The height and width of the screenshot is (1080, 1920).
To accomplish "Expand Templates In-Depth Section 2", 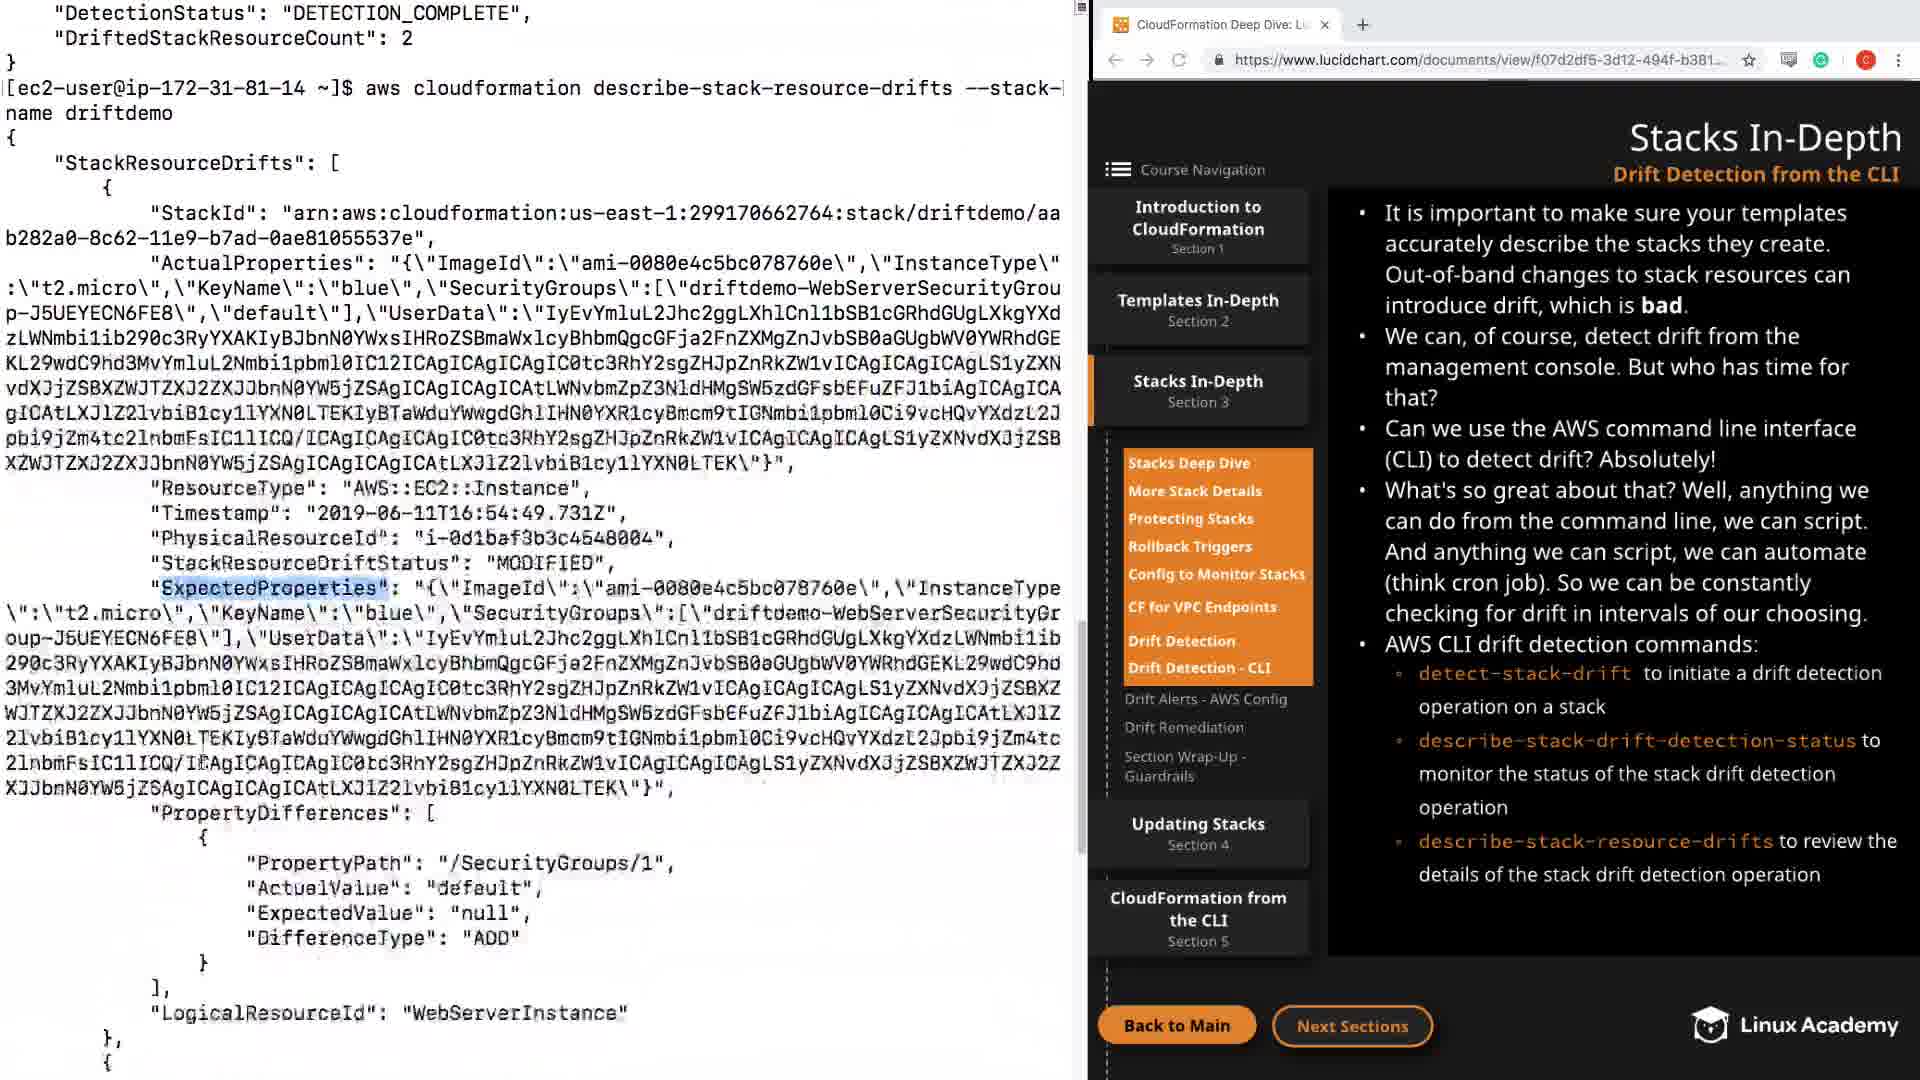I will [1198, 309].
